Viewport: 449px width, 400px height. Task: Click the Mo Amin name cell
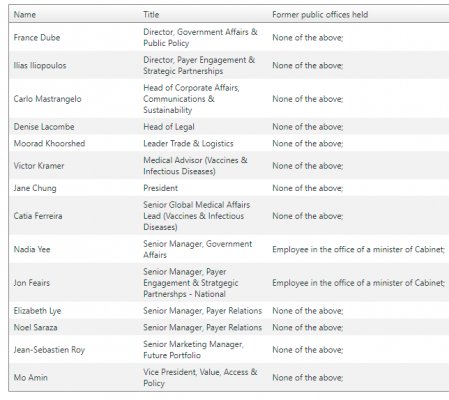pos(31,378)
